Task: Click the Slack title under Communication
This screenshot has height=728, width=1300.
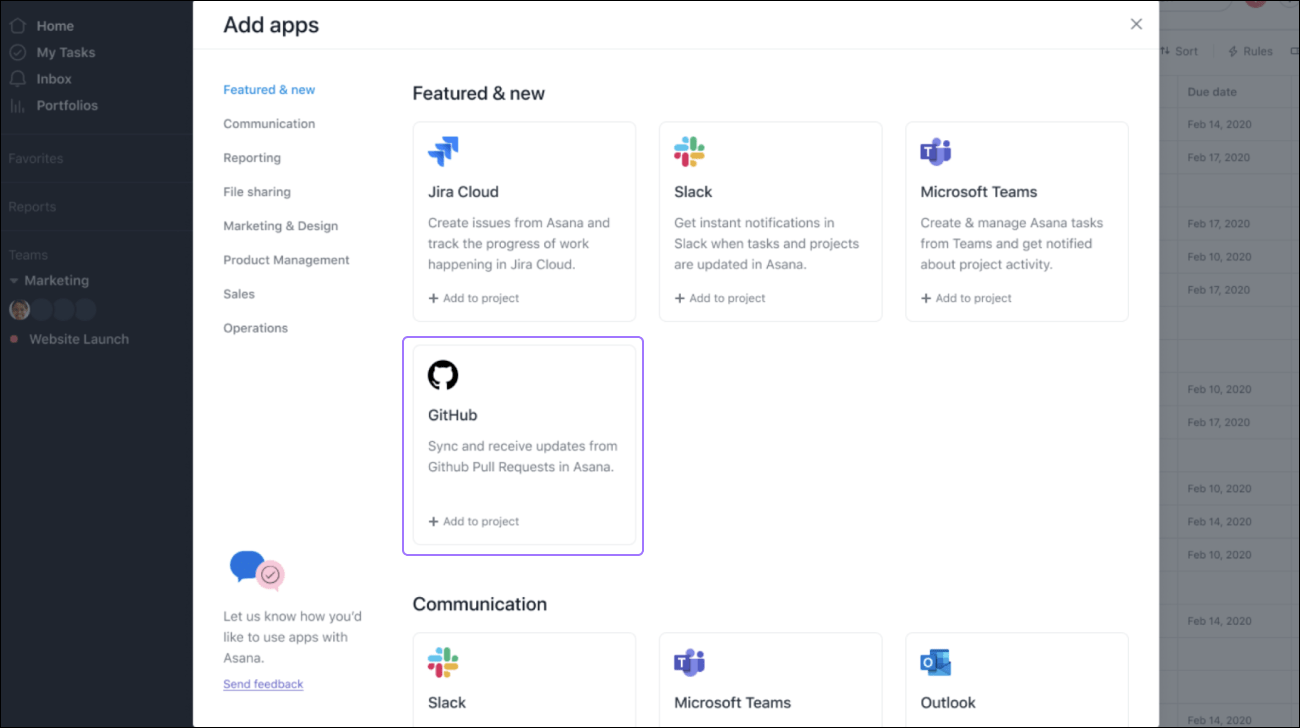Action: tap(447, 702)
